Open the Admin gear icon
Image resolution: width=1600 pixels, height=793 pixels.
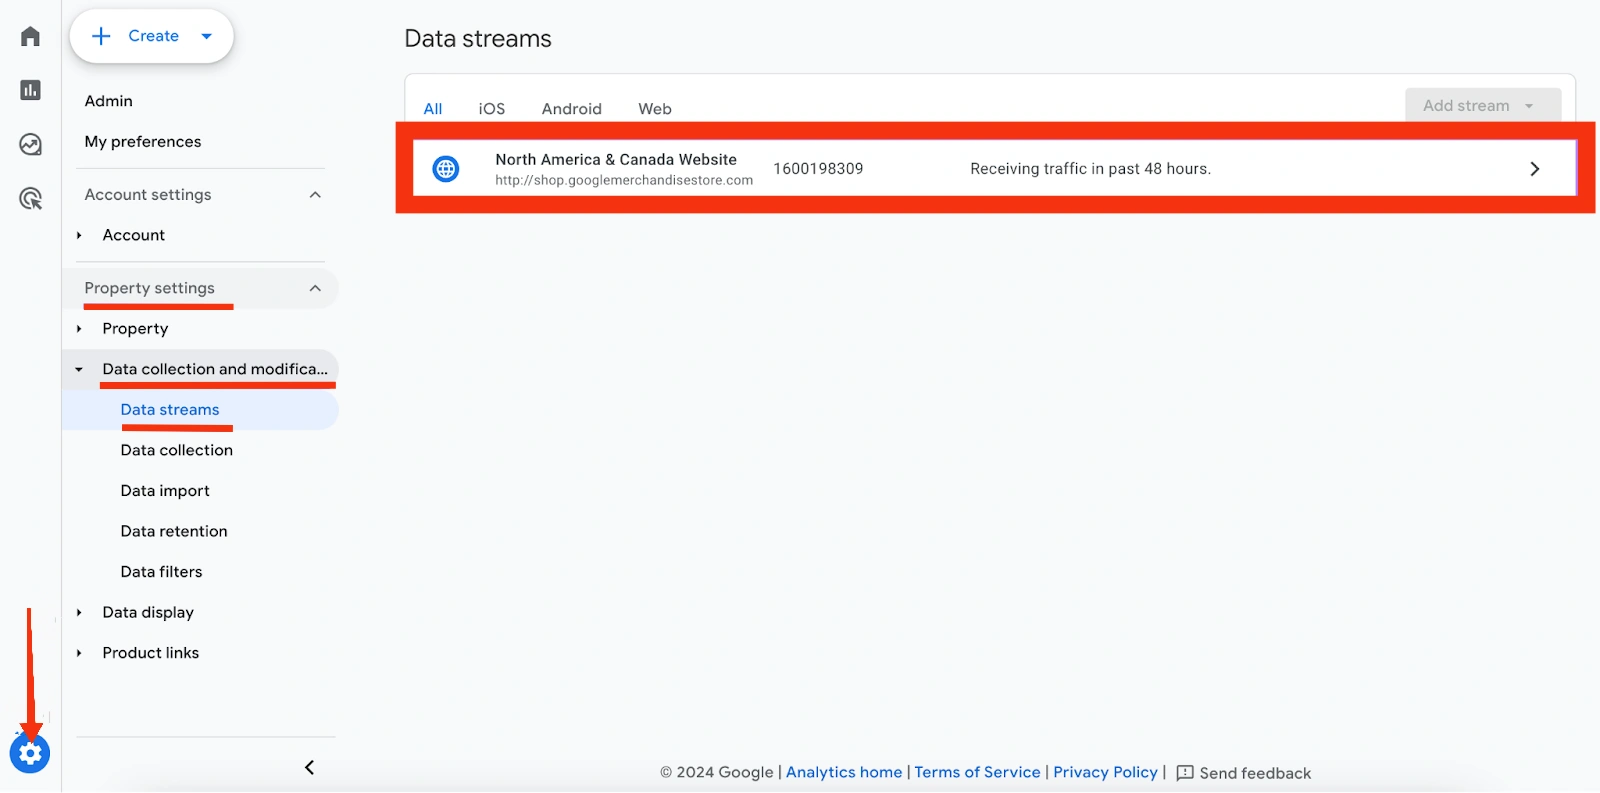(x=30, y=753)
